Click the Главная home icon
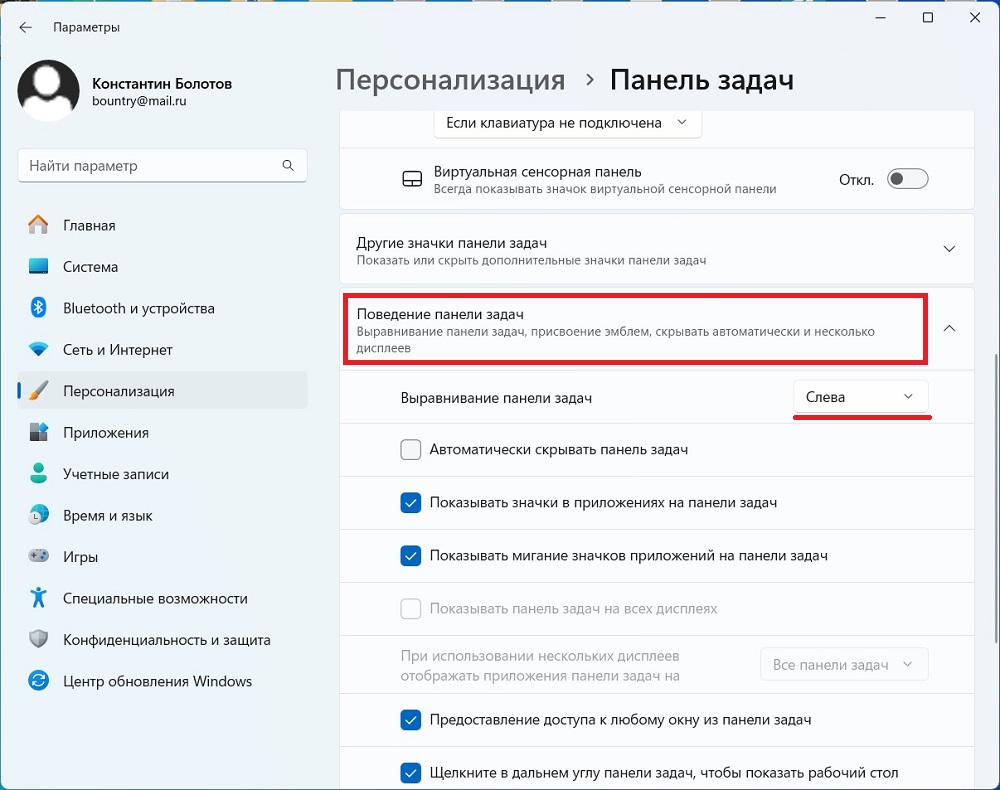Image resolution: width=1000 pixels, height=790 pixels. (38, 225)
